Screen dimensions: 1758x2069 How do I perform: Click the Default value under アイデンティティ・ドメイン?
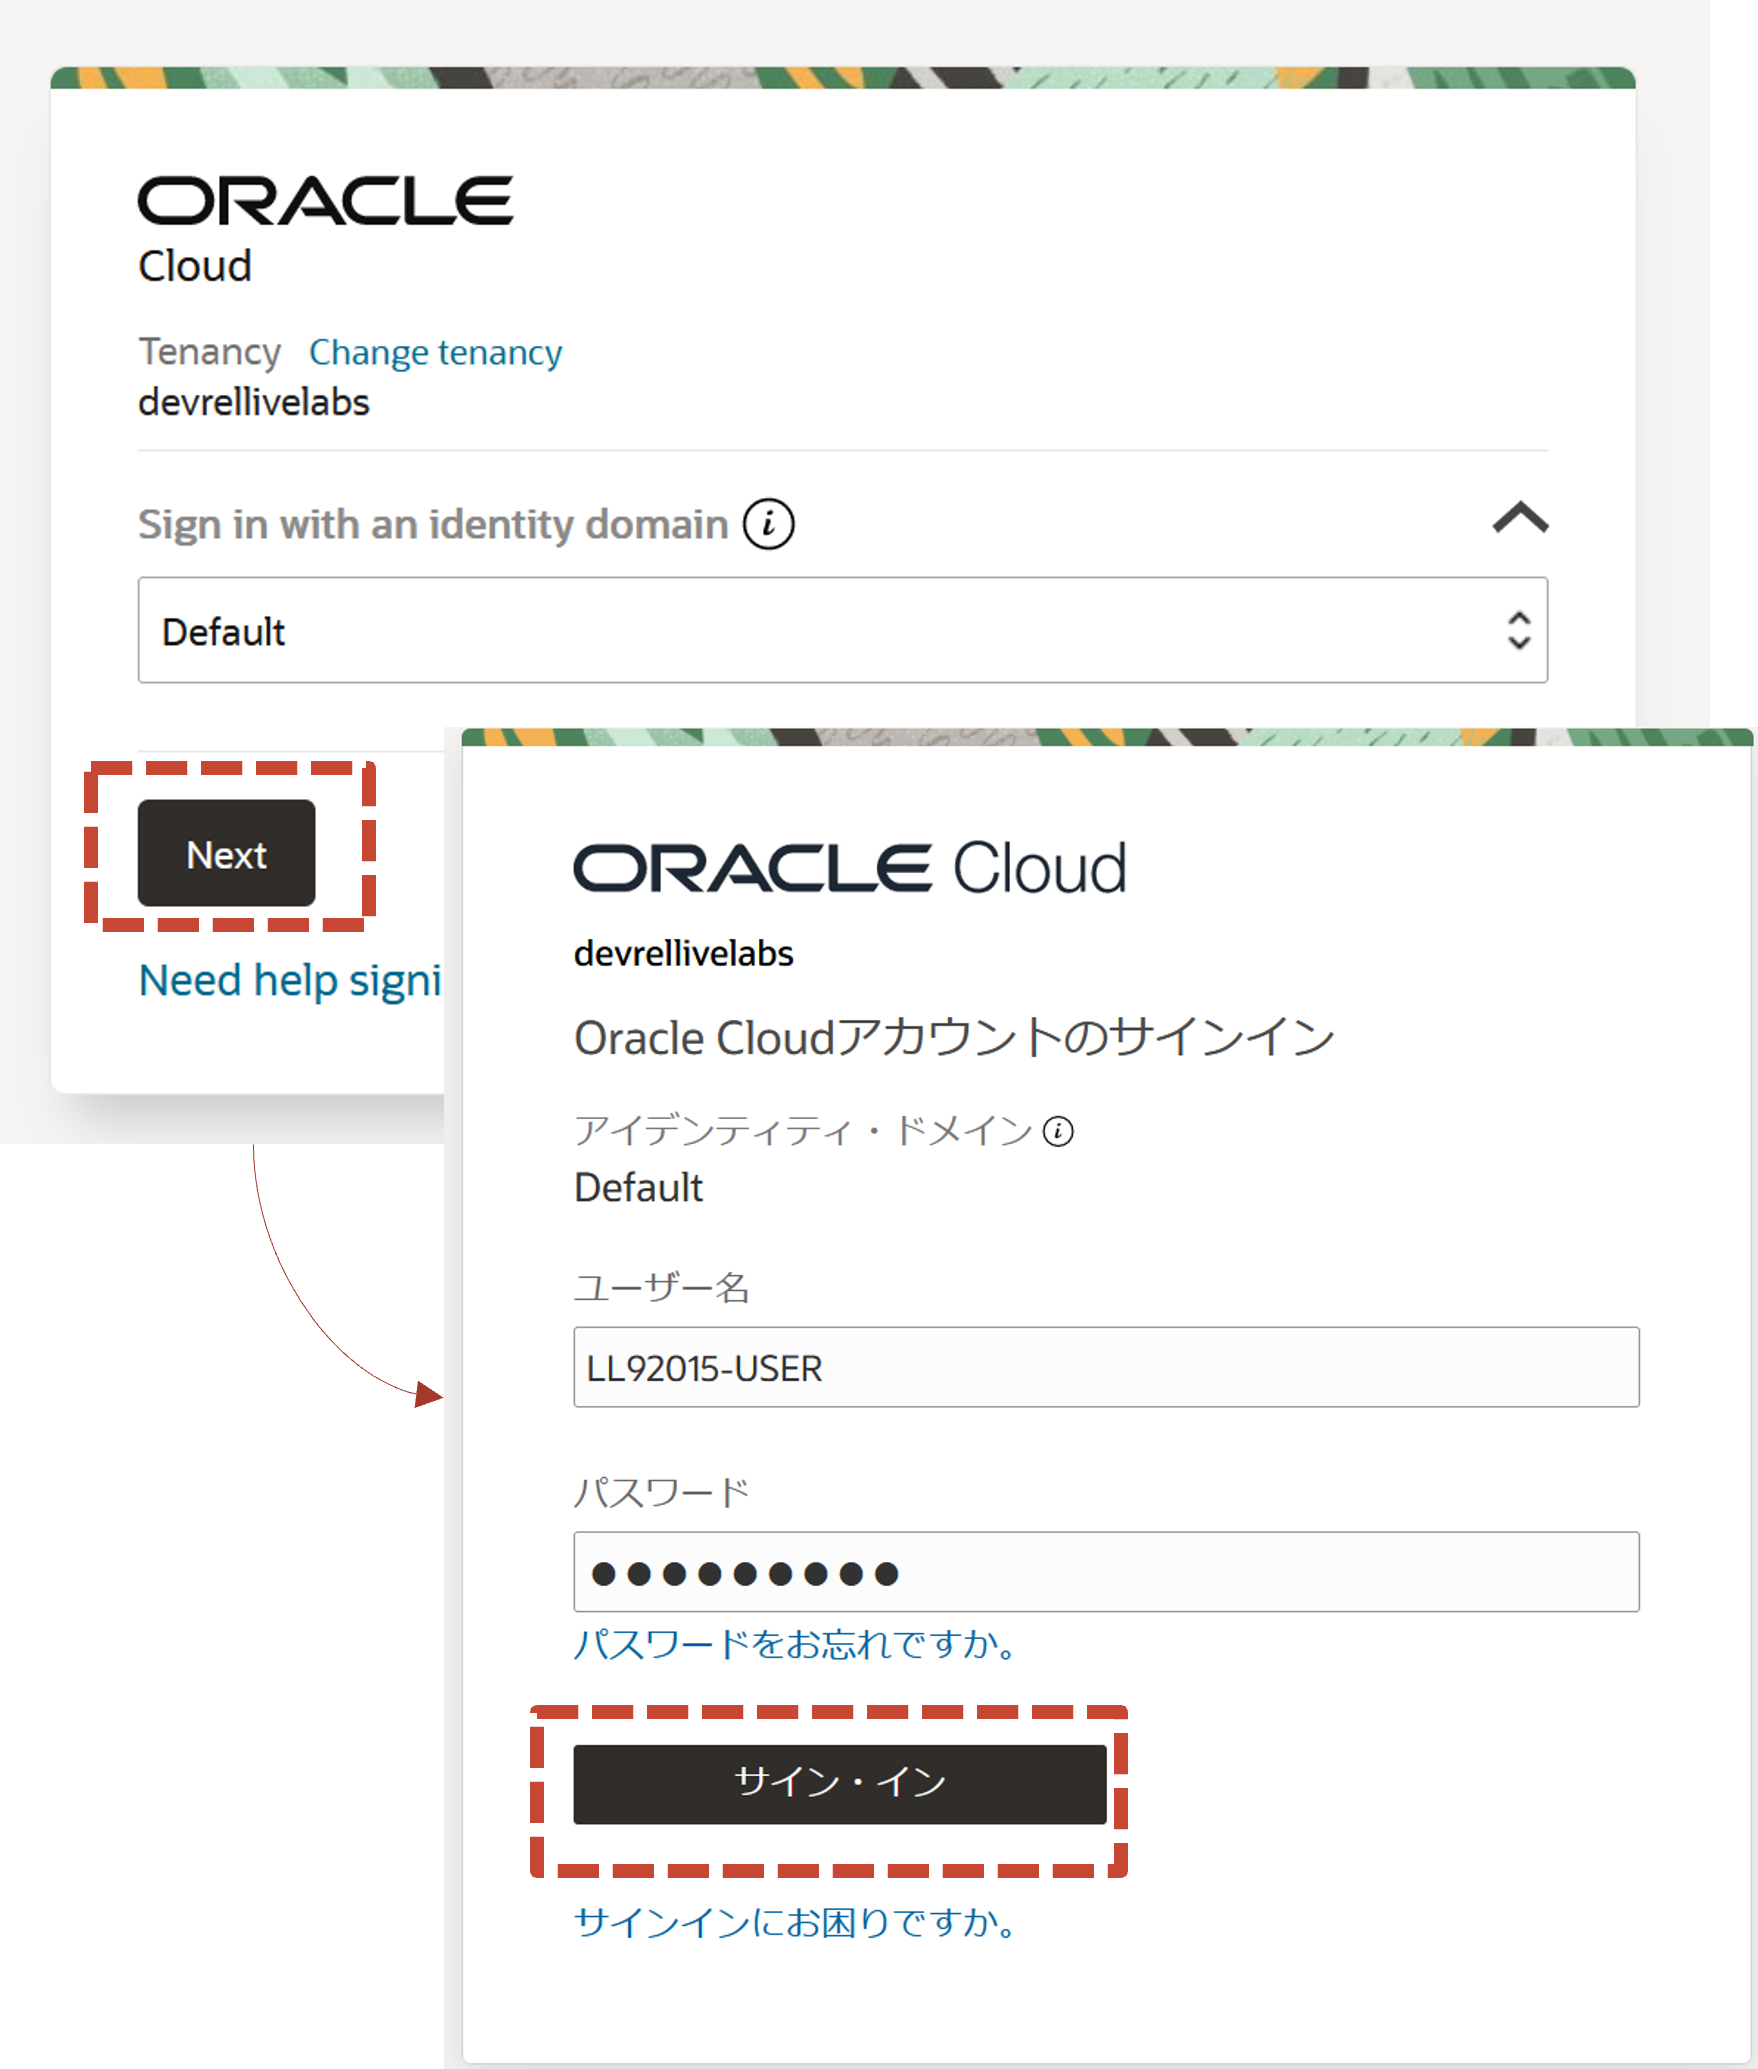click(x=638, y=1187)
